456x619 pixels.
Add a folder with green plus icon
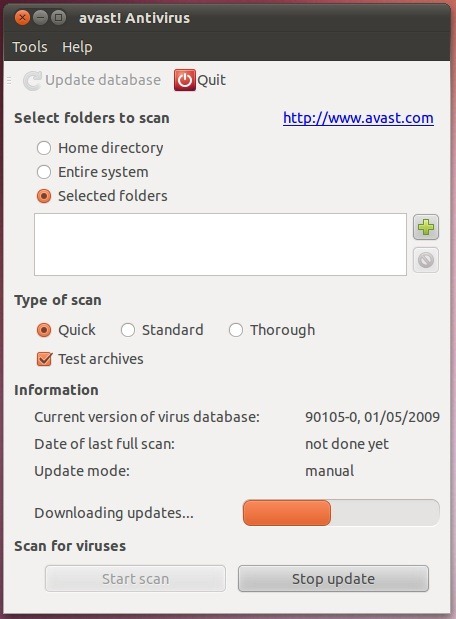pyautogui.click(x=426, y=227)
